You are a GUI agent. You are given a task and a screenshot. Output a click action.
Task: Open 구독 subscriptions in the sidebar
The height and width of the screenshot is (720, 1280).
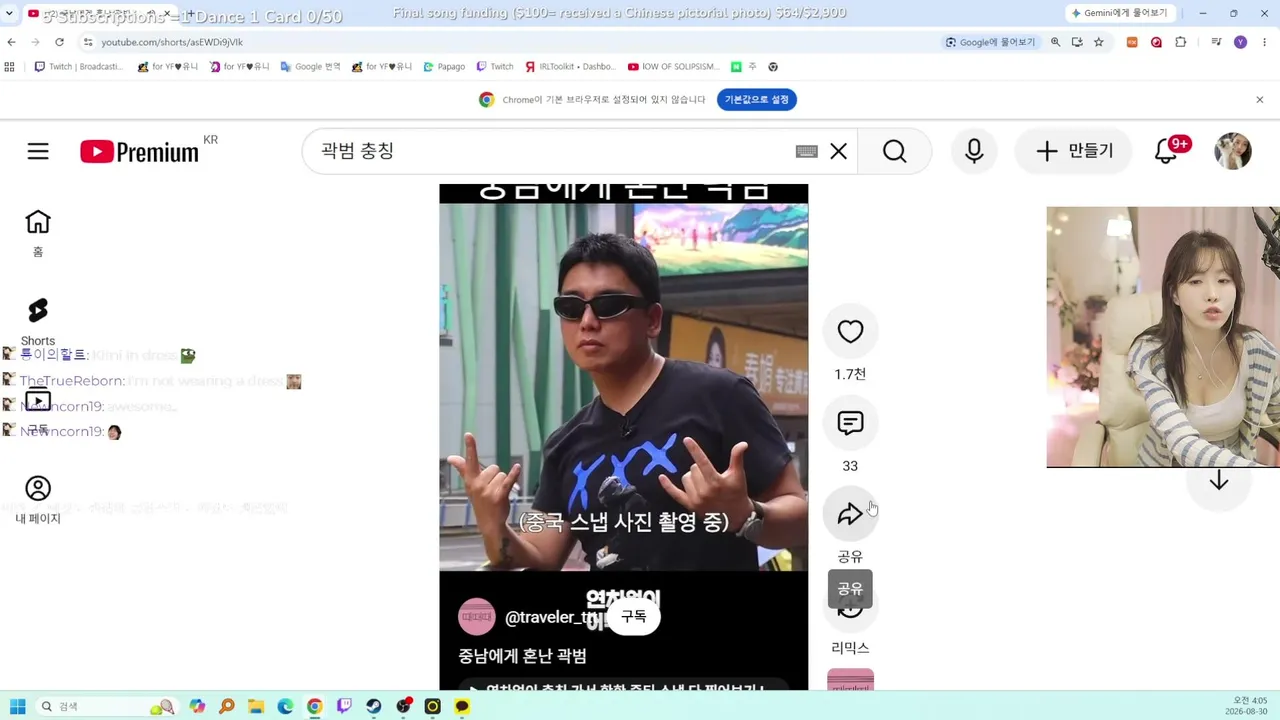[x=38, y=411]
